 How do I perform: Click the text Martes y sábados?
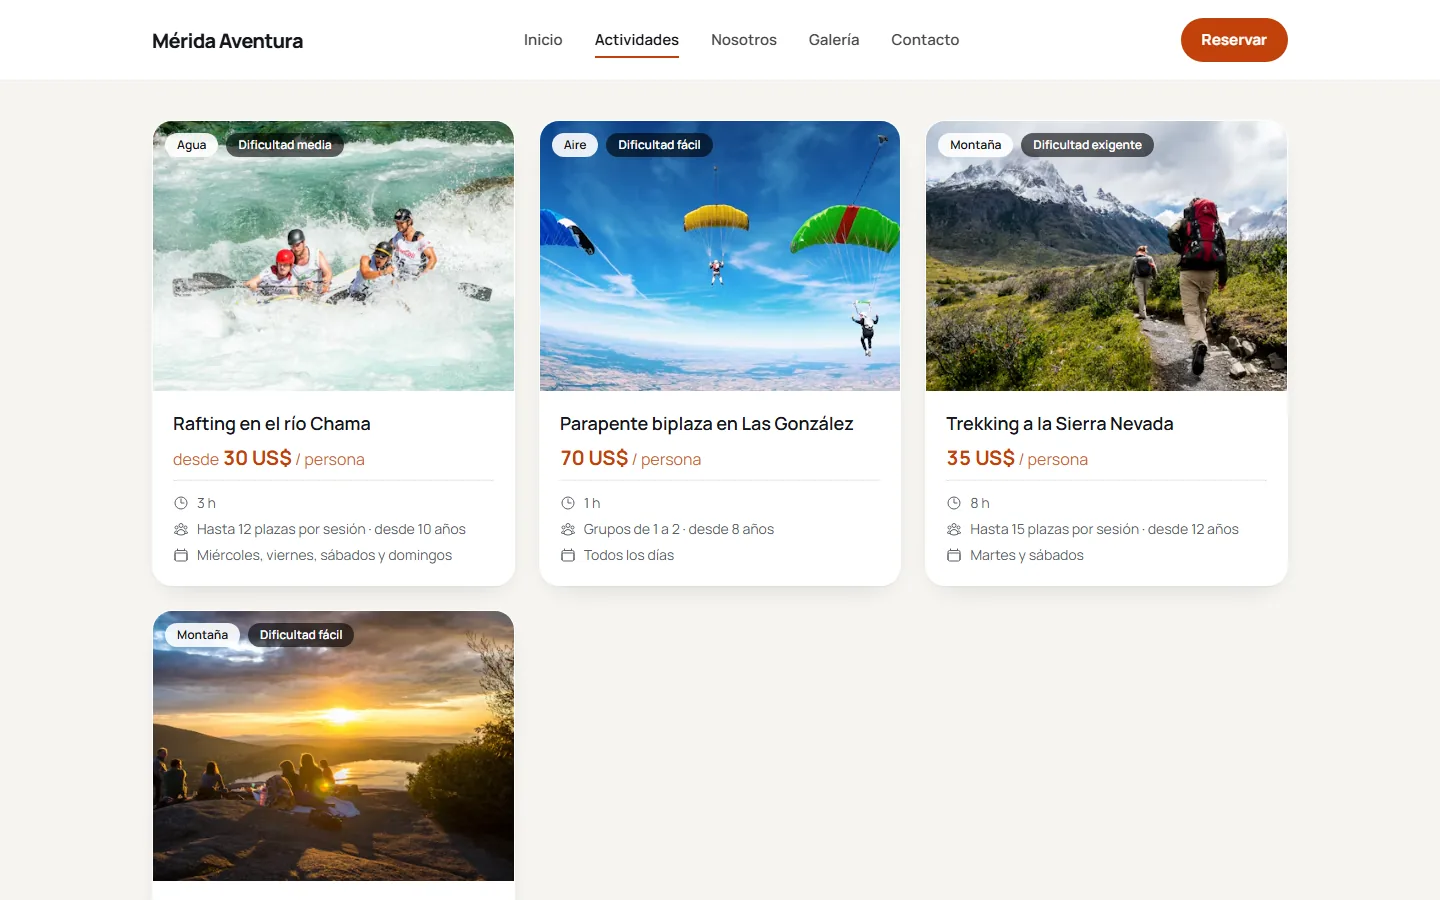pyautogui.click(x=1027, y=555)
